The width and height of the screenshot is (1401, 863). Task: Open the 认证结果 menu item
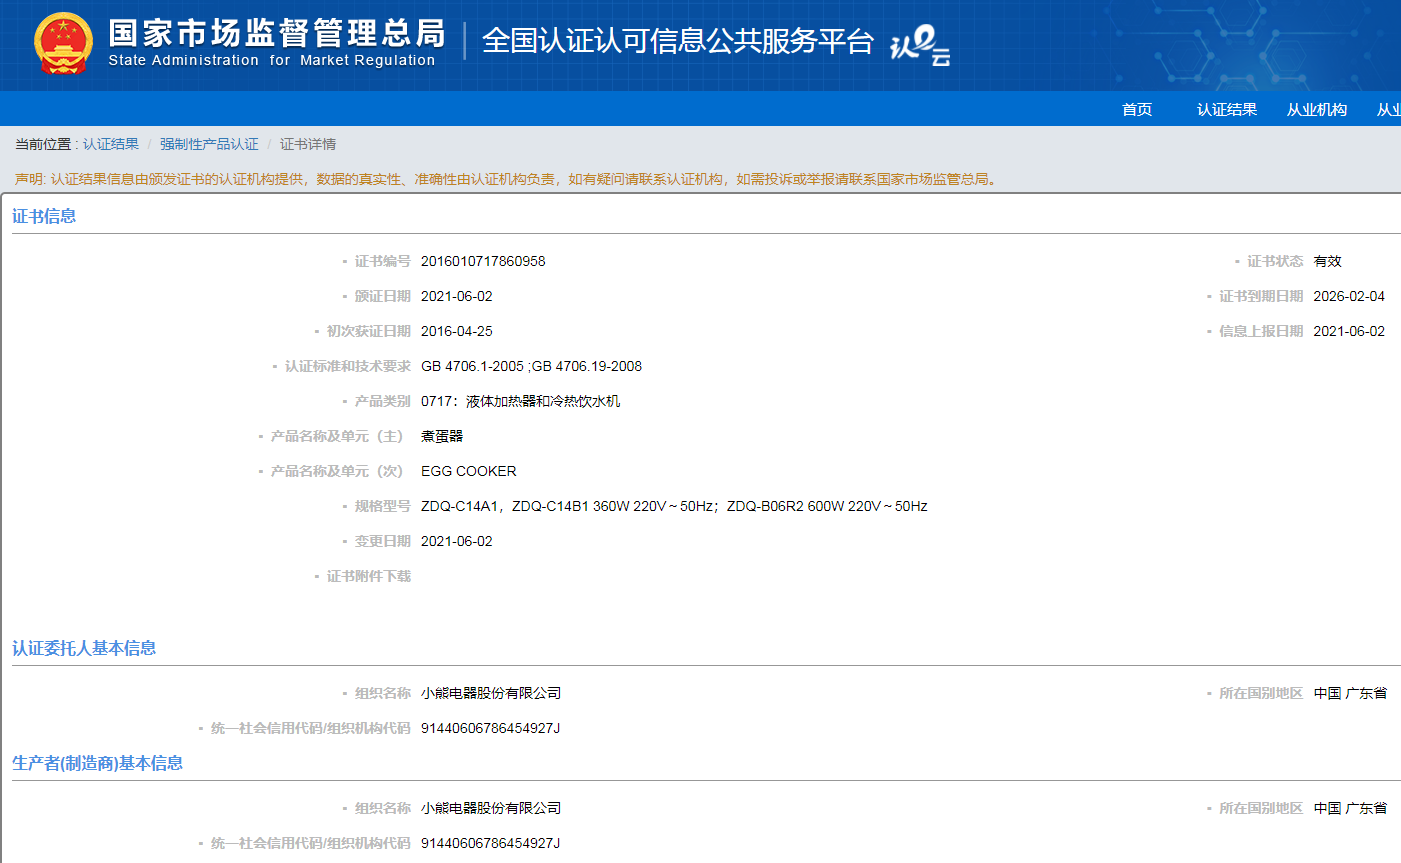tap(1227, 109)
